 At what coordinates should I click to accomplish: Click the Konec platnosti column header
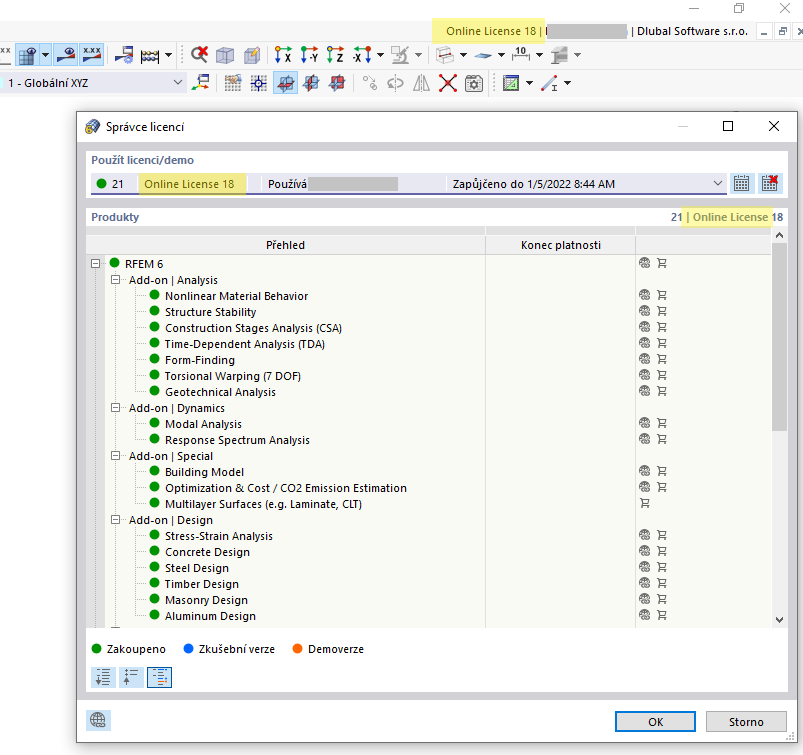(560, 244)
